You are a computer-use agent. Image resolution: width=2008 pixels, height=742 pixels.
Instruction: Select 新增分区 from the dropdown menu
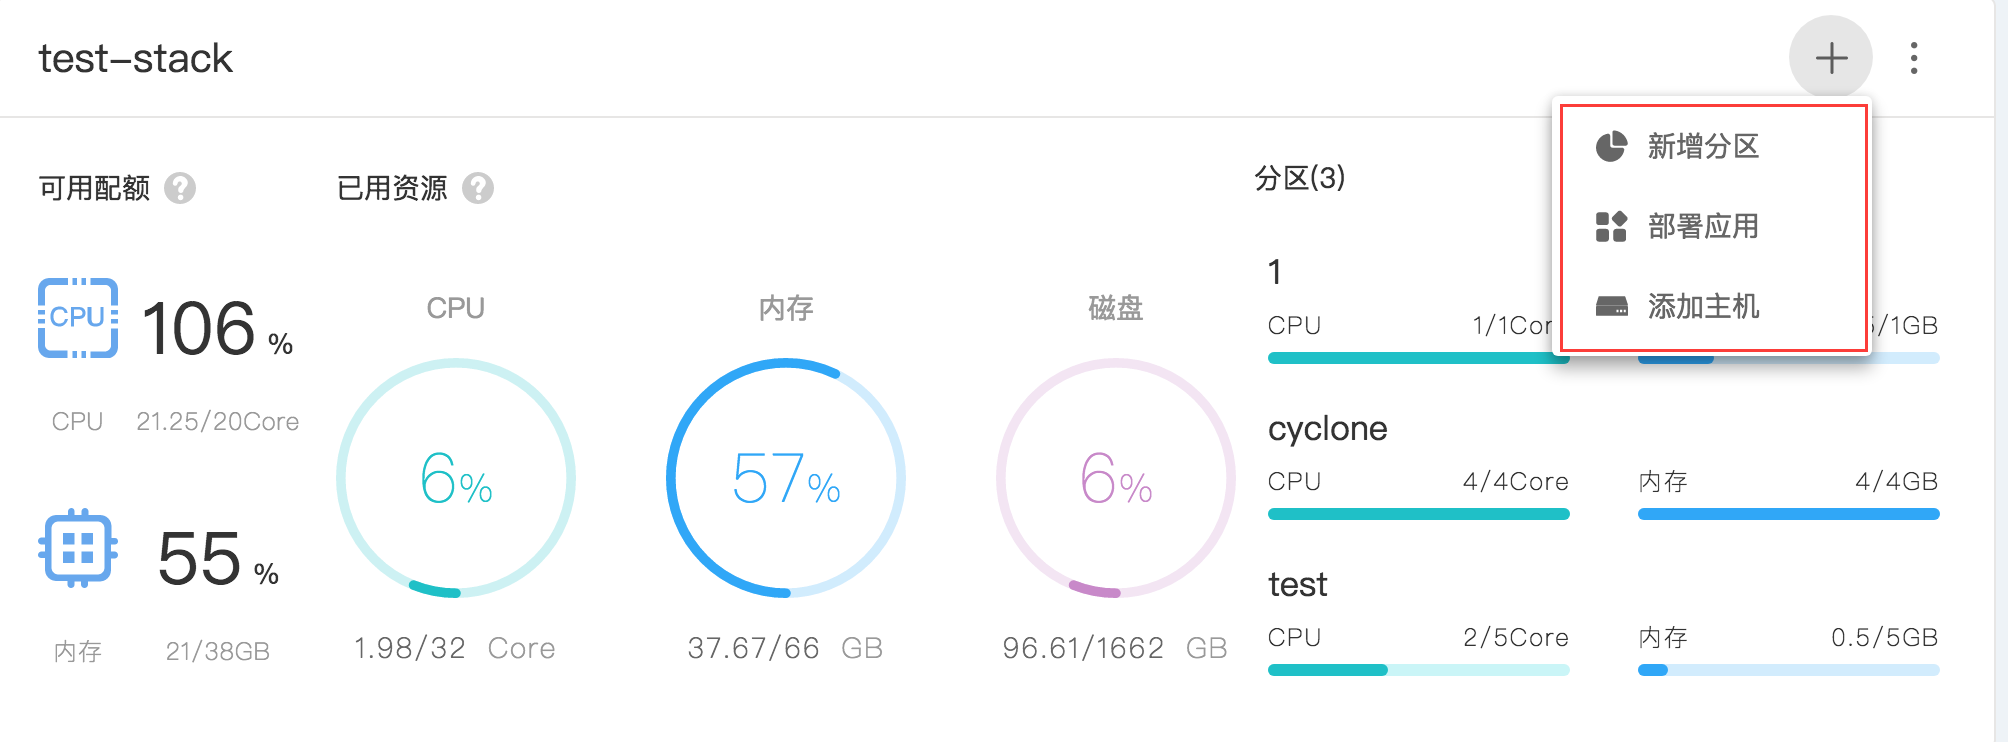(1703, 147)
